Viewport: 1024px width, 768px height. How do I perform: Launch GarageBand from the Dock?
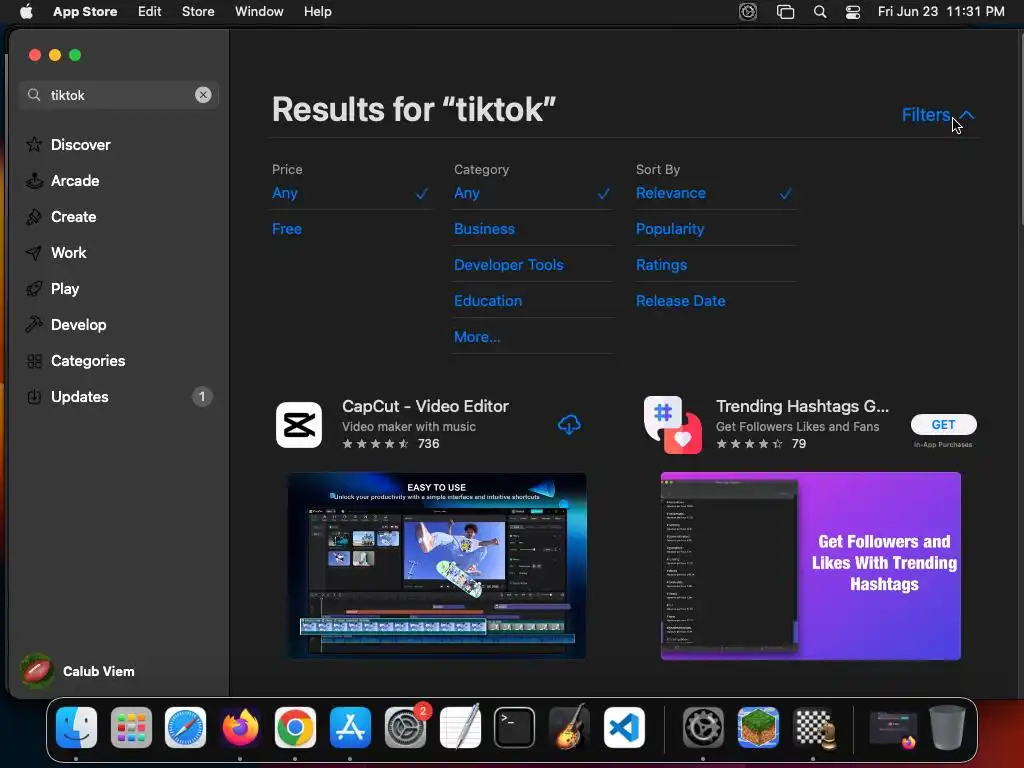569,728
